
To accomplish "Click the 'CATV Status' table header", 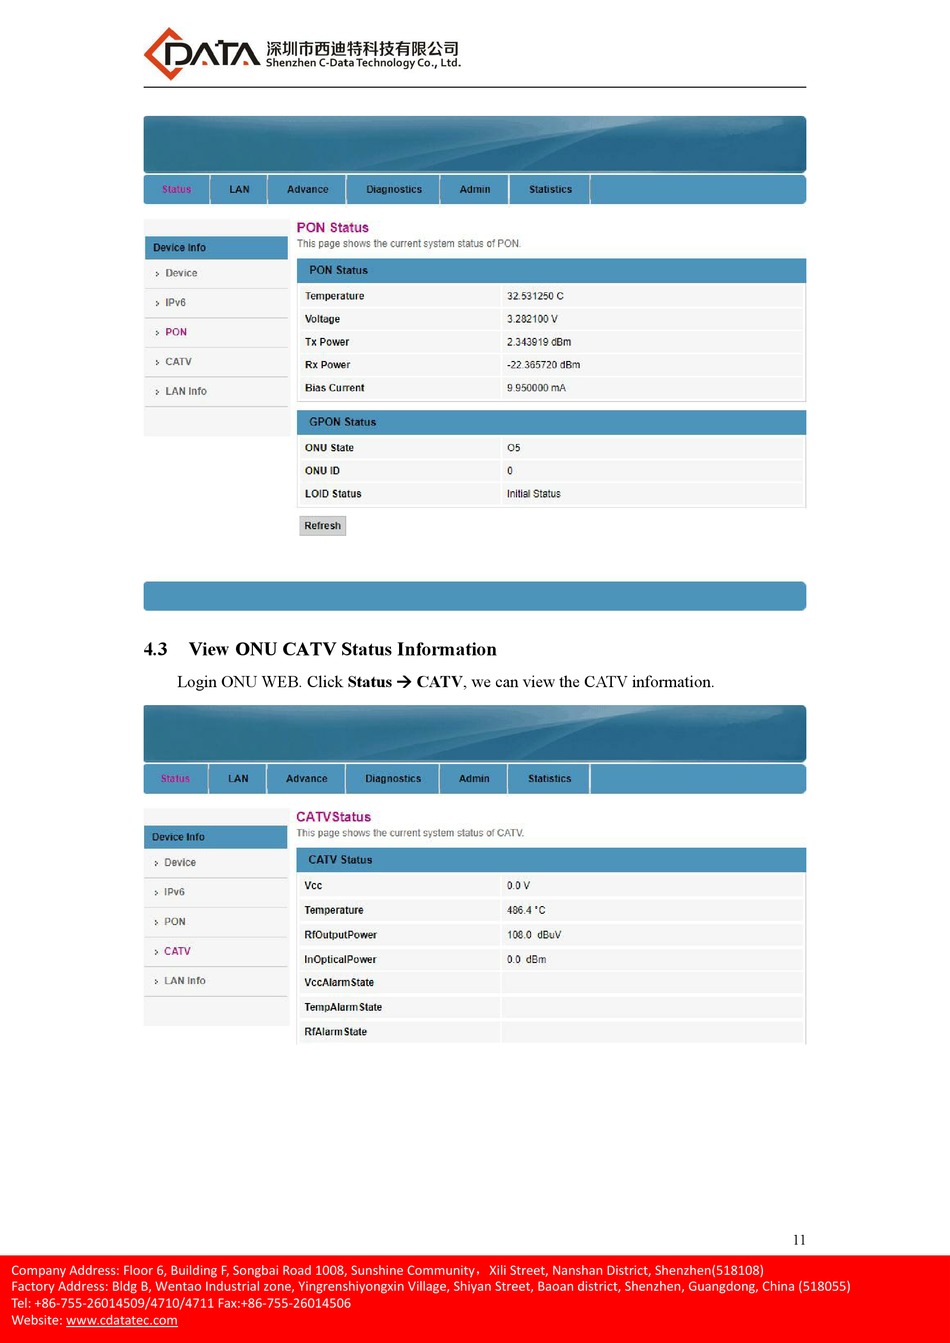I will [x=551, y=860].
